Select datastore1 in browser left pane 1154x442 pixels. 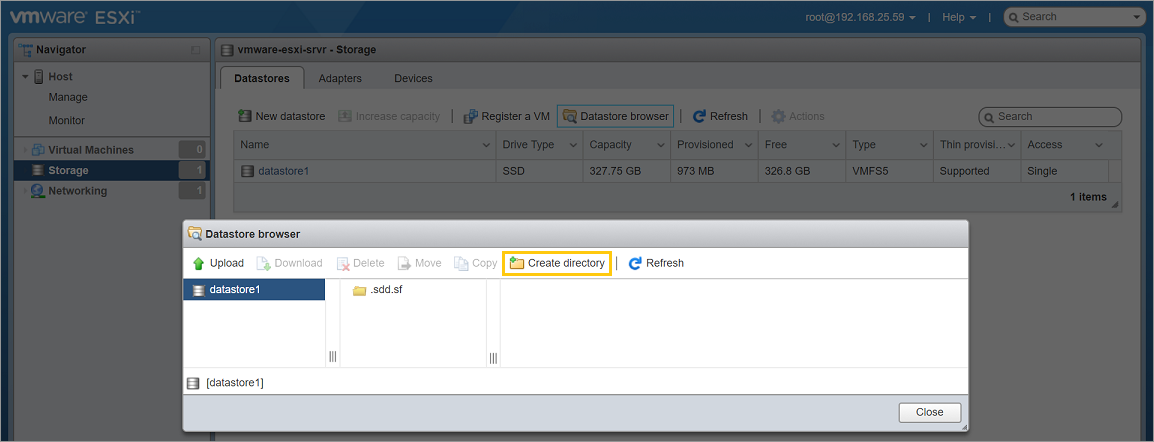[x=234, y=290]
